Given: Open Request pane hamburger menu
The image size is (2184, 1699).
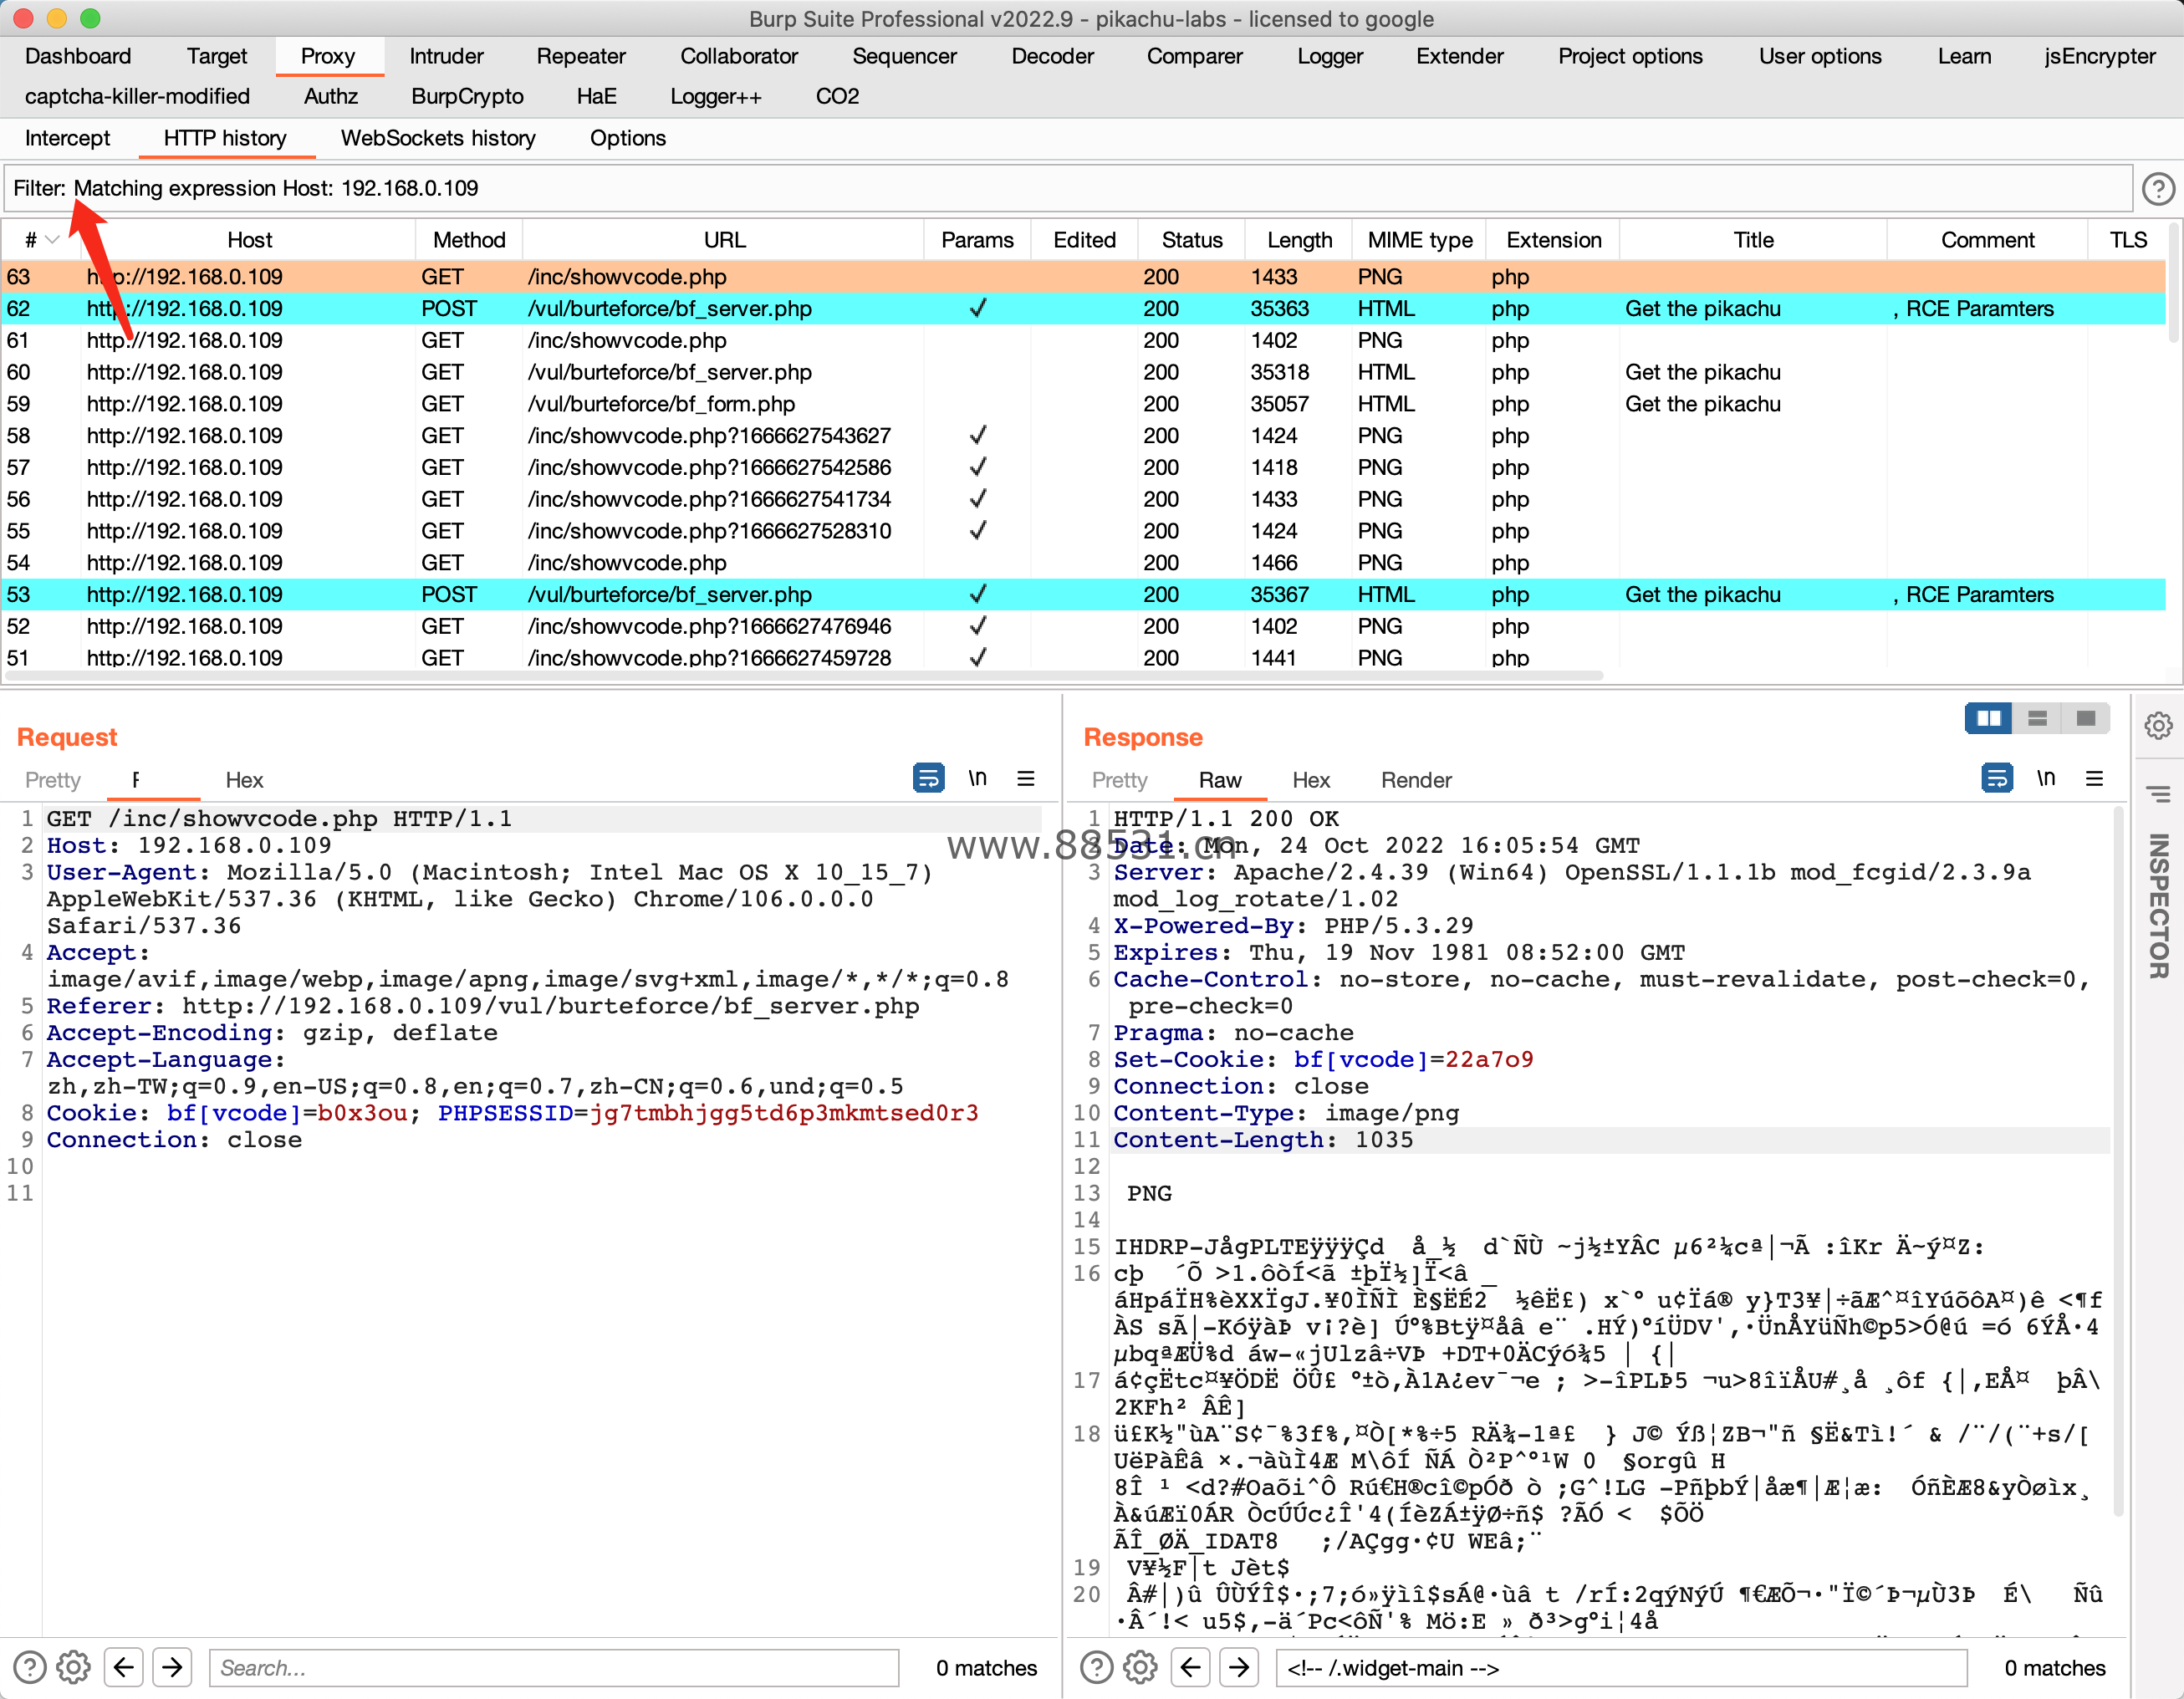Looking at the screenshot, I should coord(1026,778).
